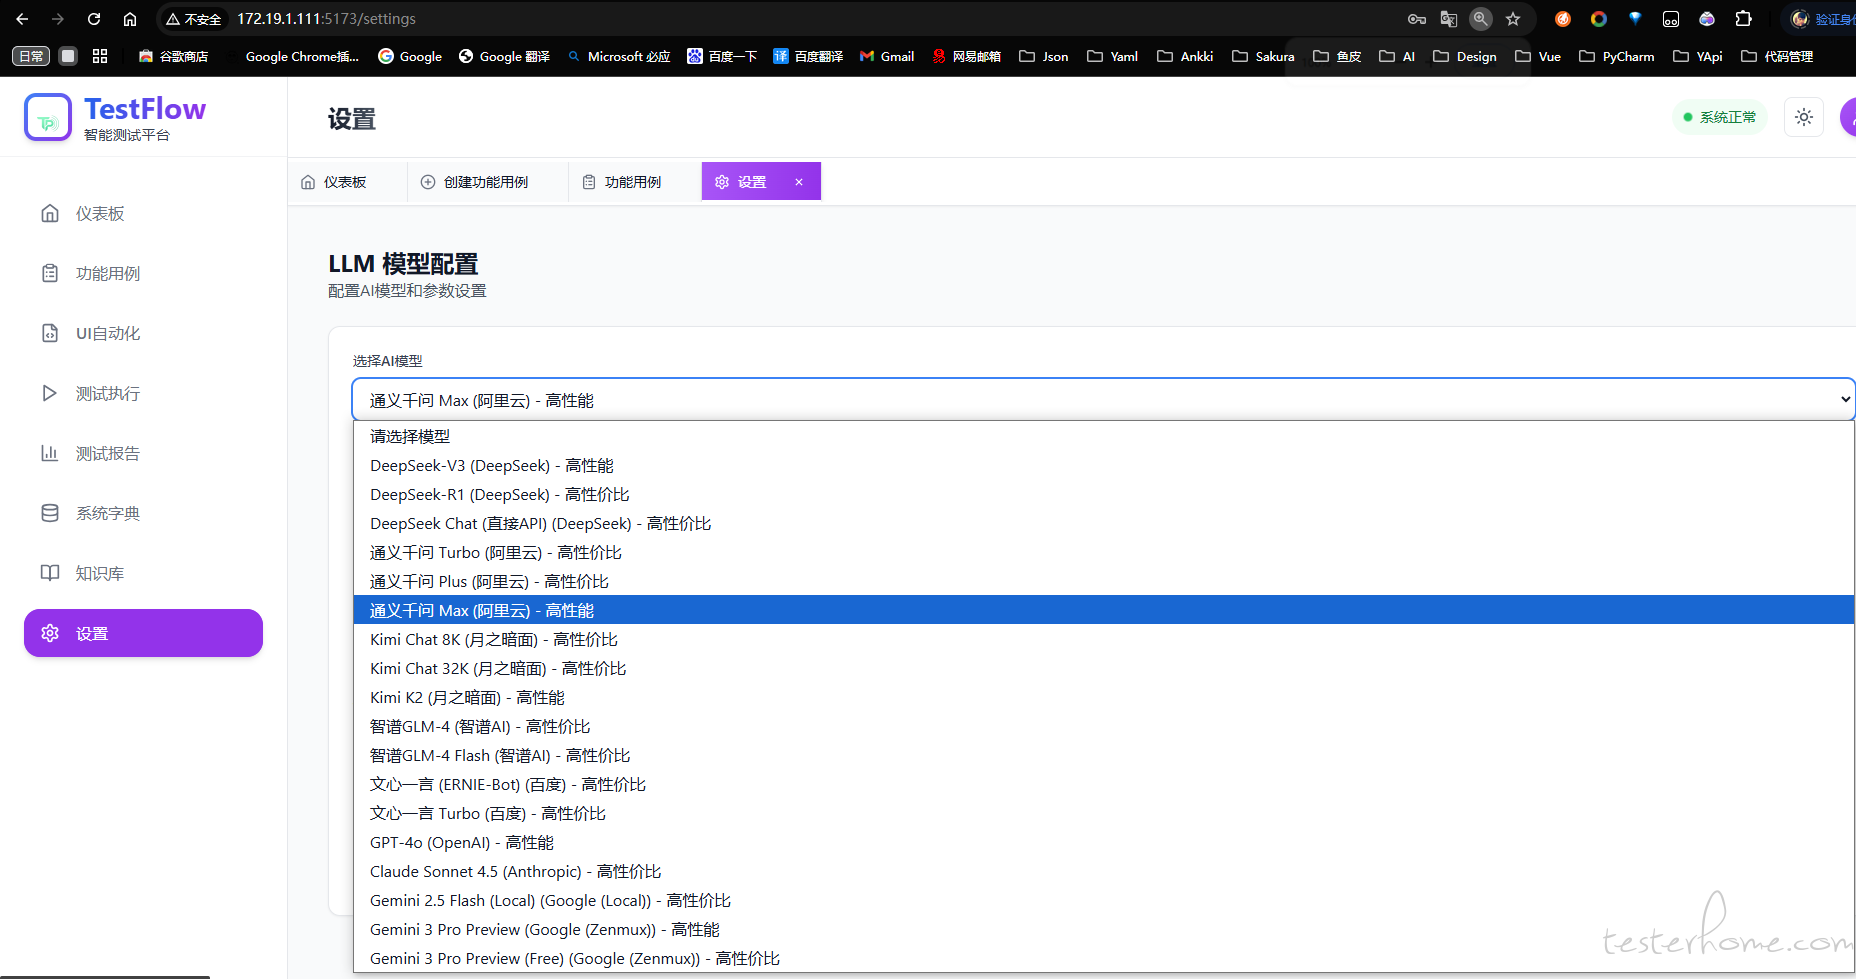Pick Kimi K2 (月之暗面) model option

pos(467,698)
